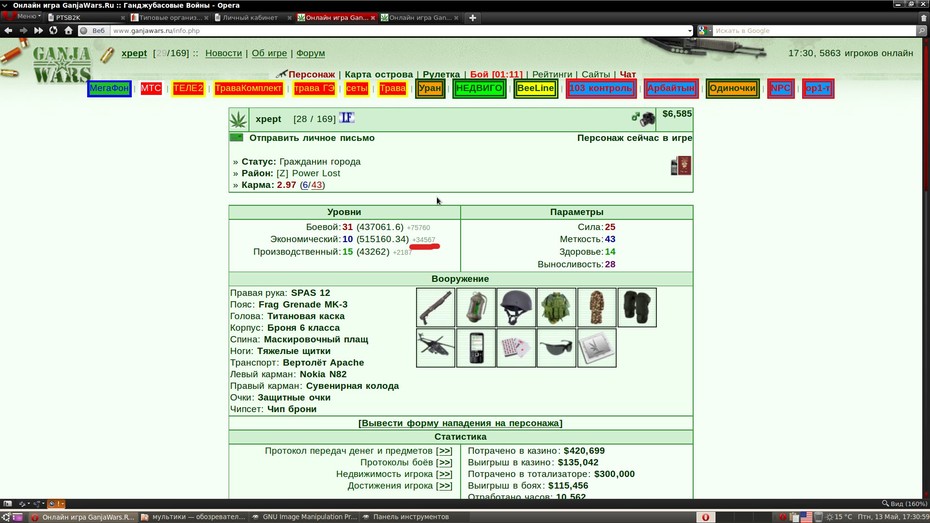
Task: Switch to the last Онлайн игра Gan... tab
Action: click(x=420, y=18)
